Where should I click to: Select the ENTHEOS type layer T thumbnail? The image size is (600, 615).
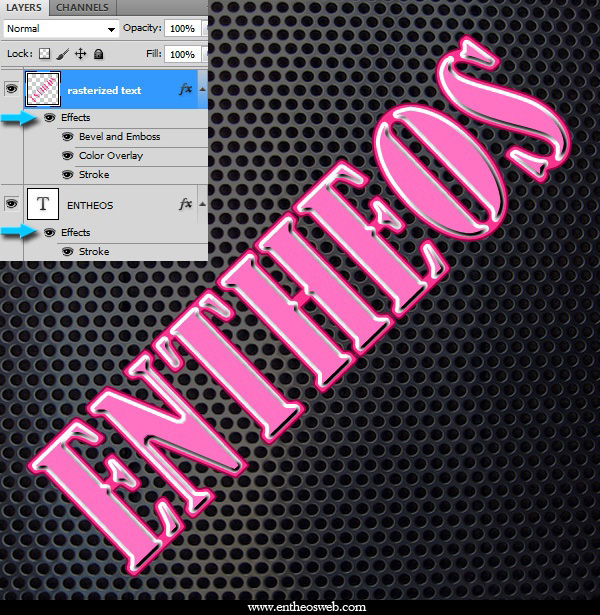(43, 204)
